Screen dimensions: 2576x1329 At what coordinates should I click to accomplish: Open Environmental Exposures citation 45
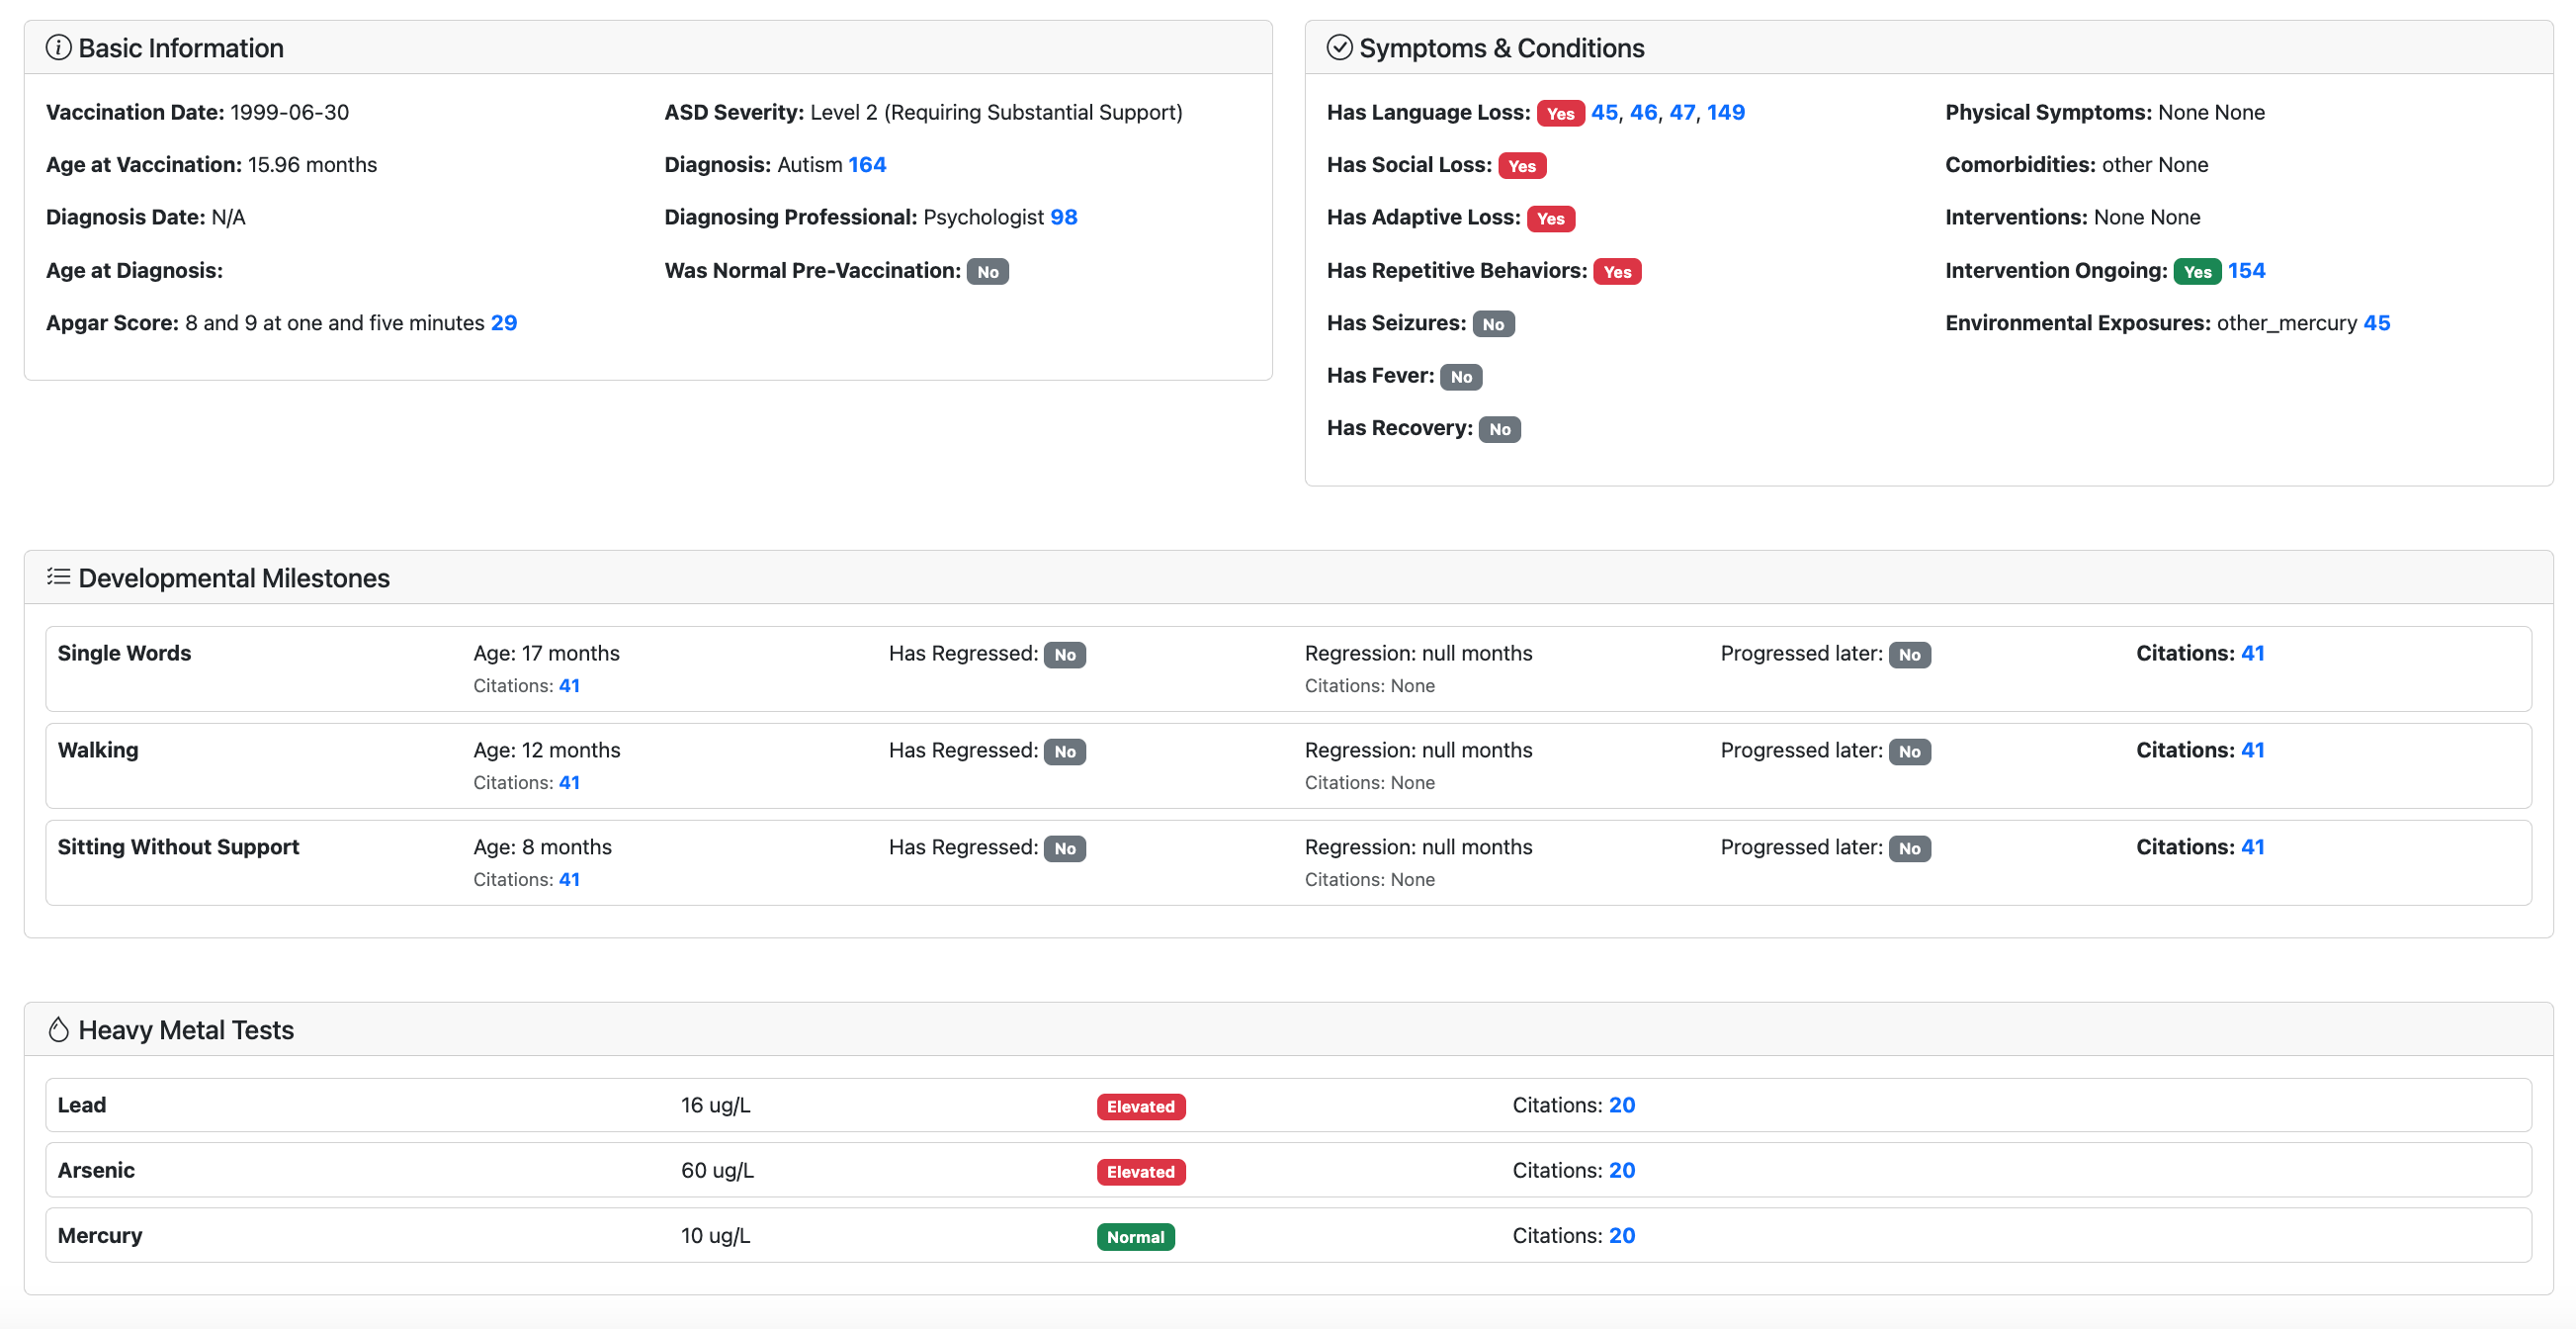2376,323
